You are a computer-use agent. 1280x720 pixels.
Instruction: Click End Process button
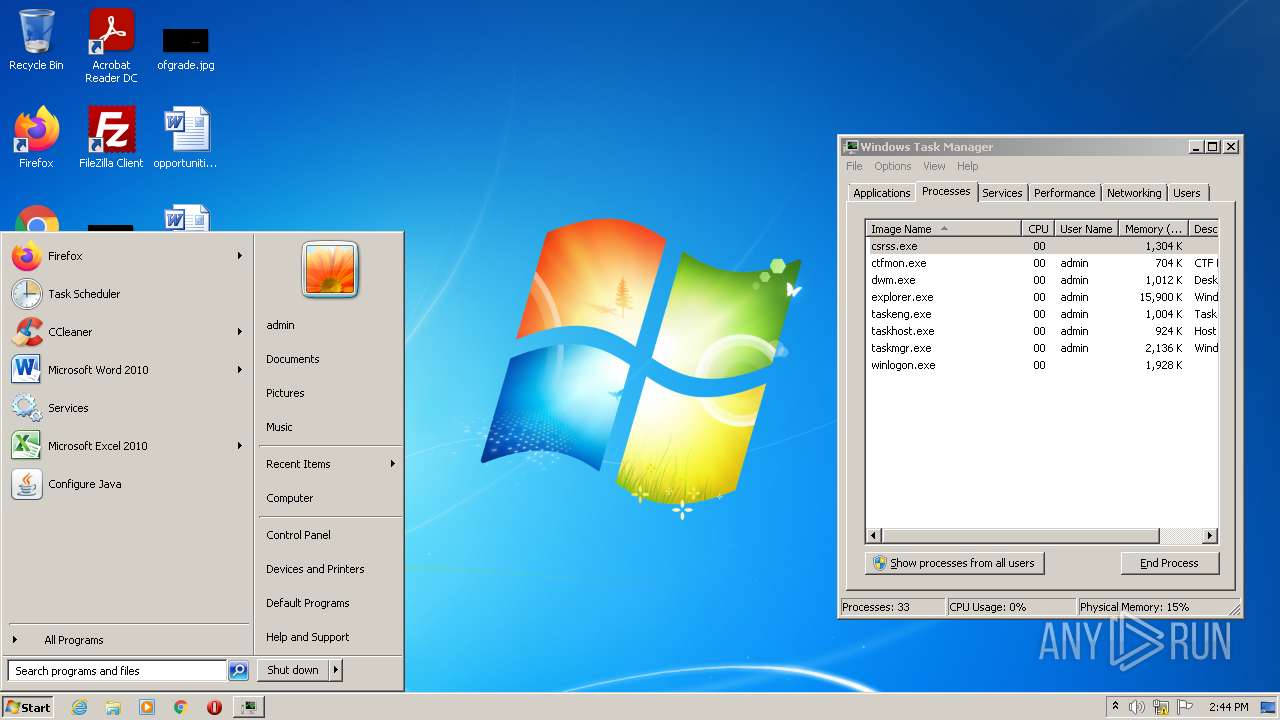pos(1169,563)
